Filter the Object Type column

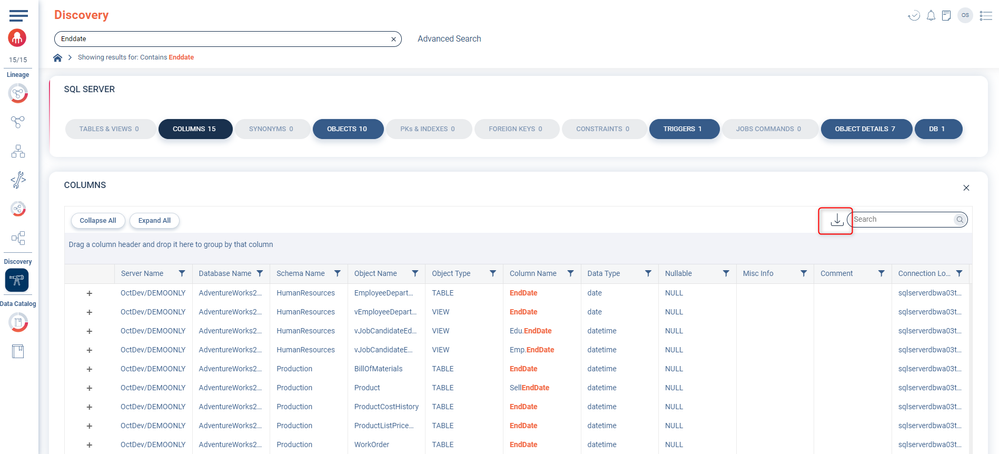point(492,273)
